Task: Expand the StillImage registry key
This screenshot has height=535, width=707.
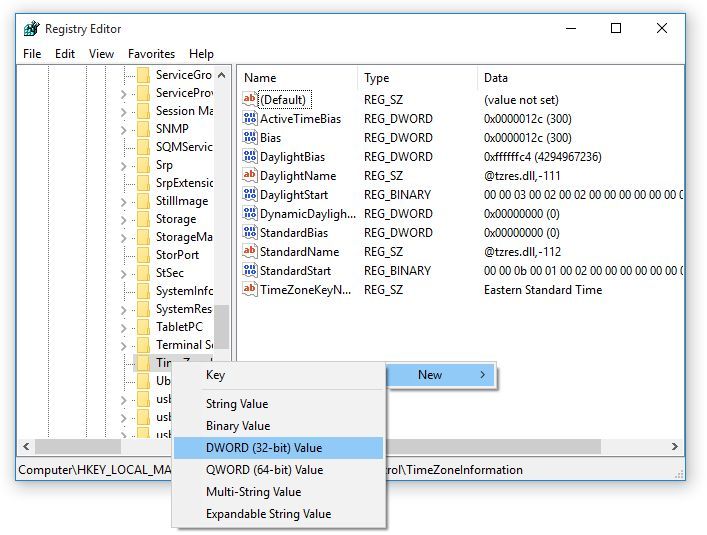Action: (123, 201)
